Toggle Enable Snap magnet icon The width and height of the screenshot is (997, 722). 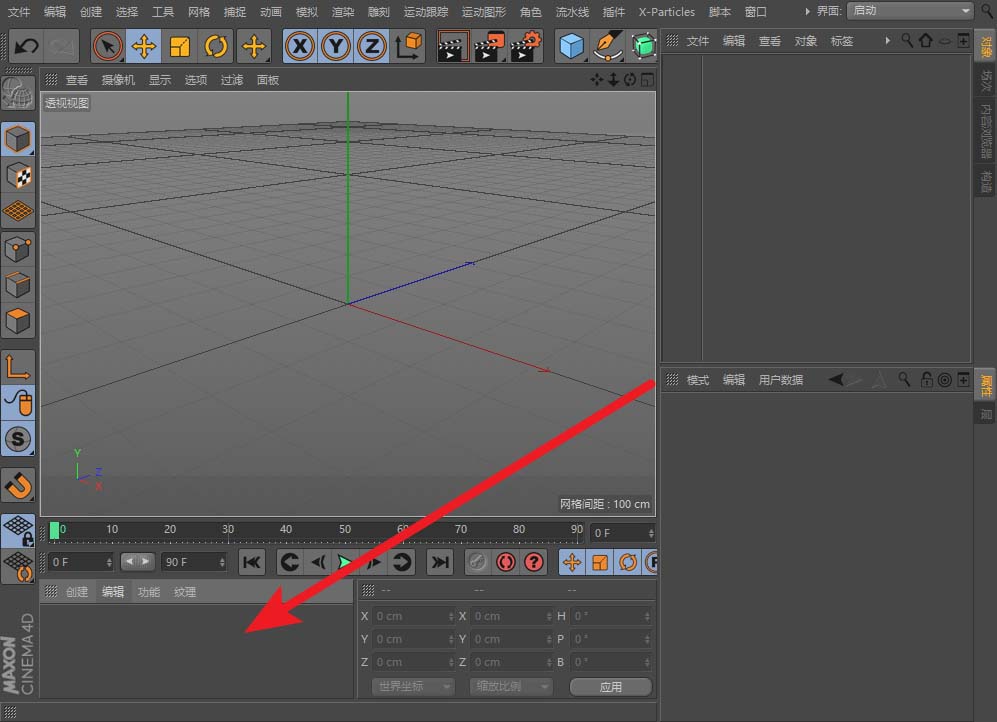18,486
